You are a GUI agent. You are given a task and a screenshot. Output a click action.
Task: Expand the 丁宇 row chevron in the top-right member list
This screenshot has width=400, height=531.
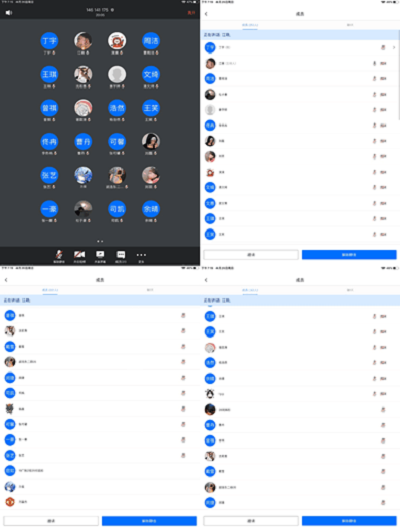tap(394, 47)
